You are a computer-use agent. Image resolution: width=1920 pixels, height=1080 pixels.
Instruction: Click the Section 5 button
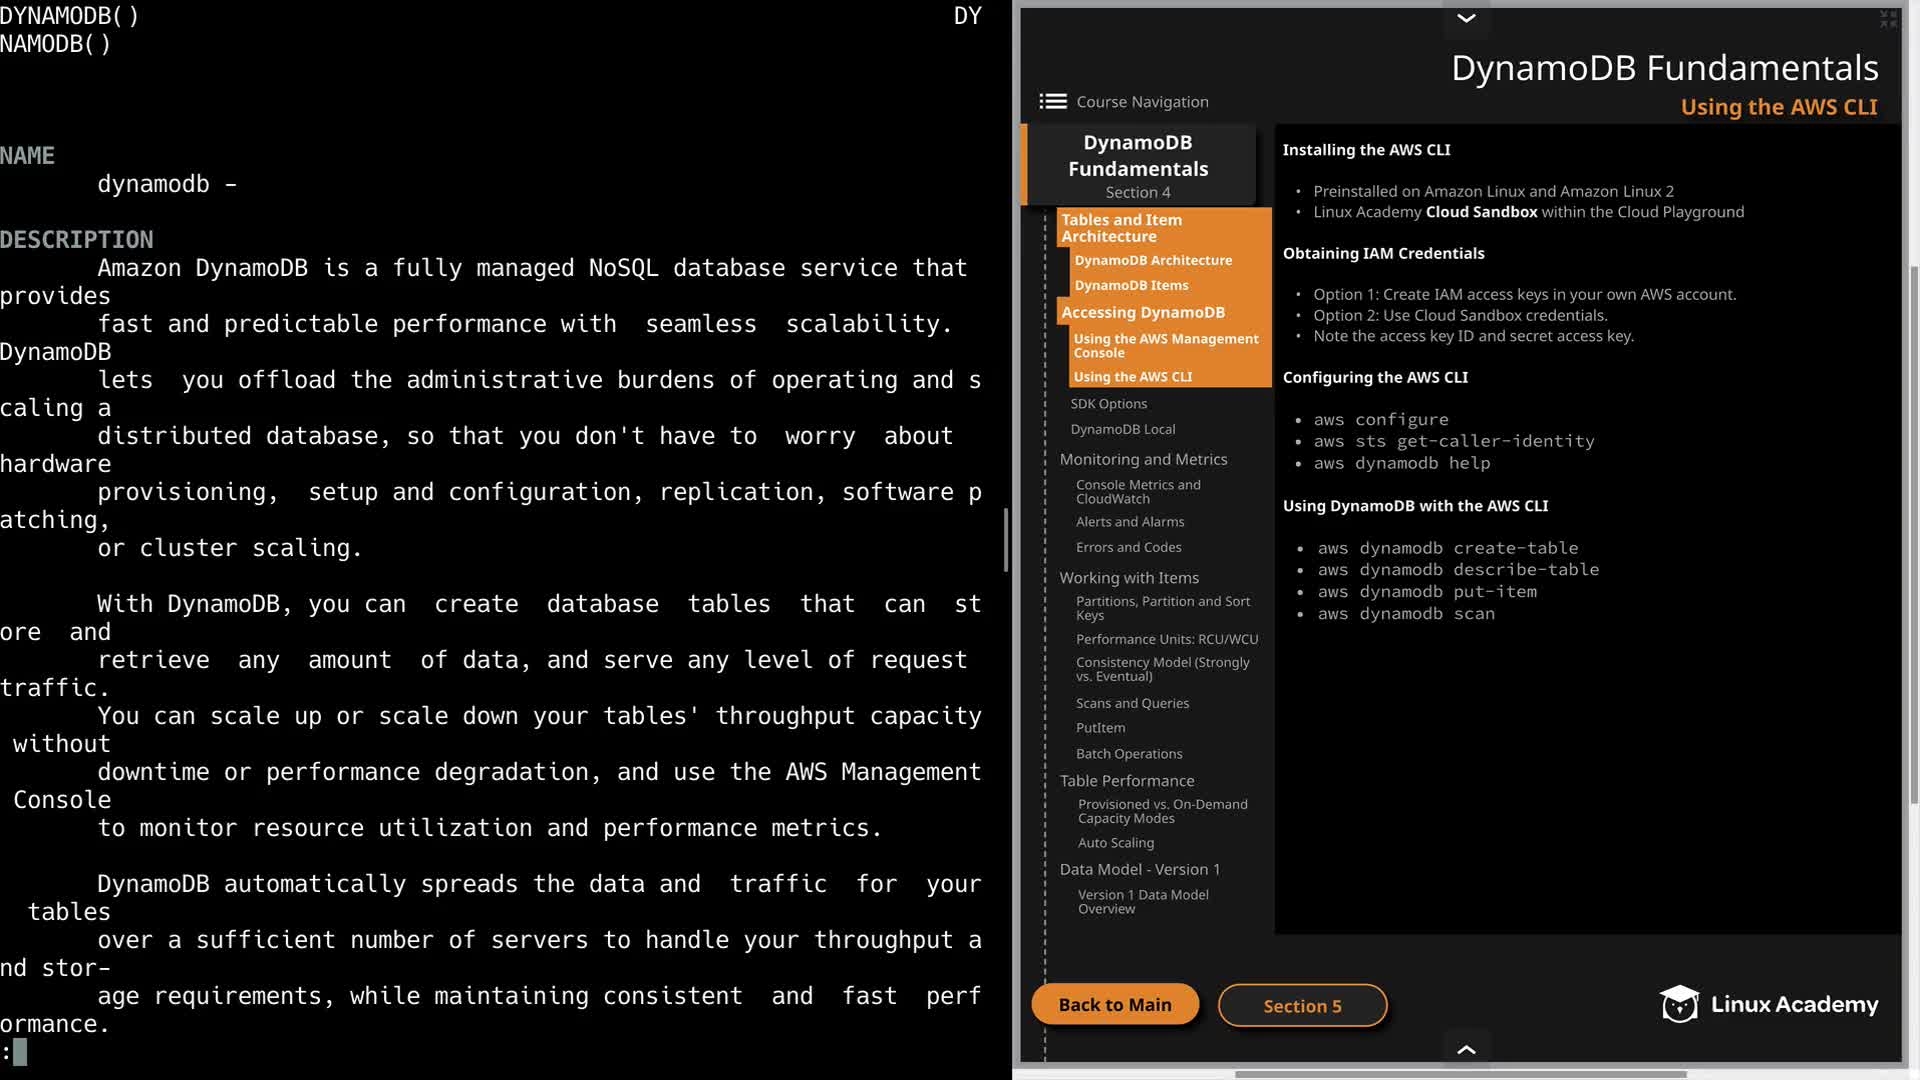click(1302, 1006)
